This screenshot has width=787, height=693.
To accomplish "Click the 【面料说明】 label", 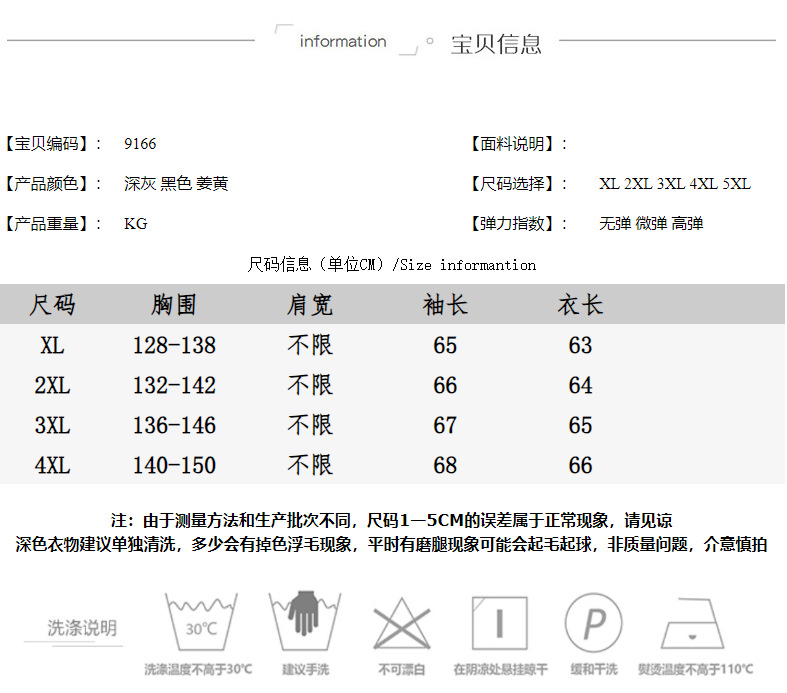I will point(512,144).
